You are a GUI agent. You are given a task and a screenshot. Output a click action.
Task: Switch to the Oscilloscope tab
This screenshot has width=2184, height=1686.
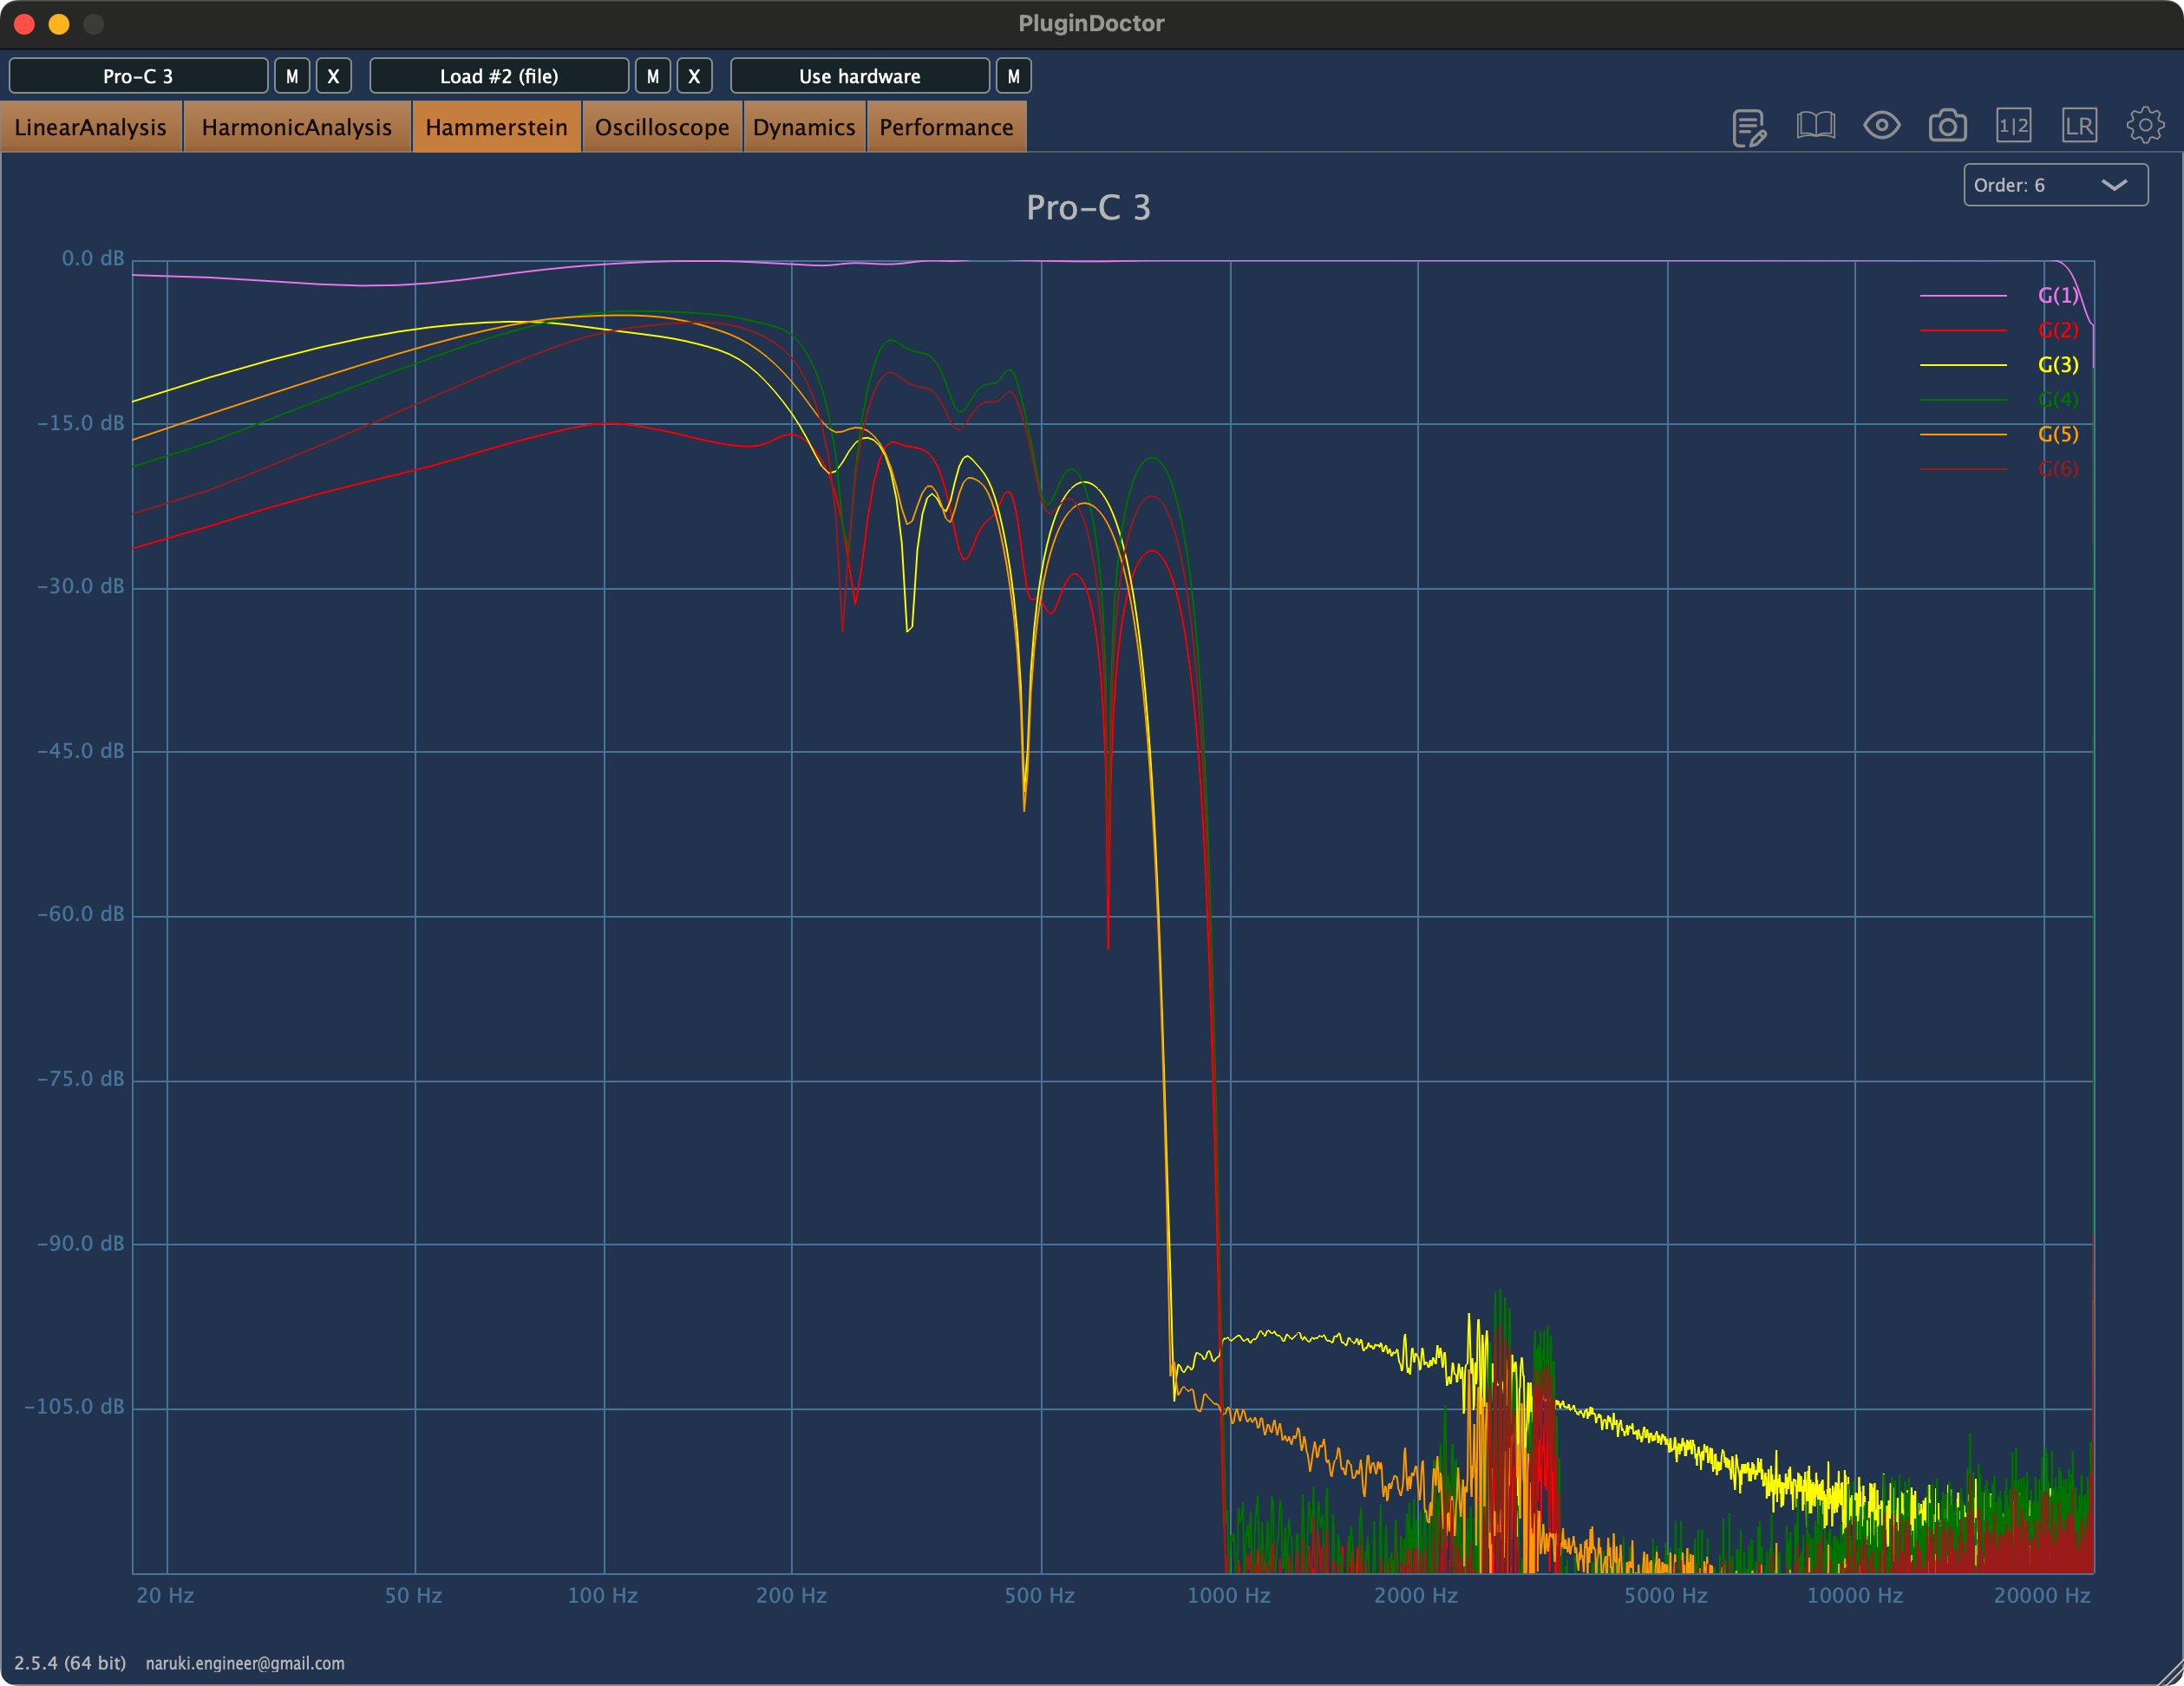(661, 127)
